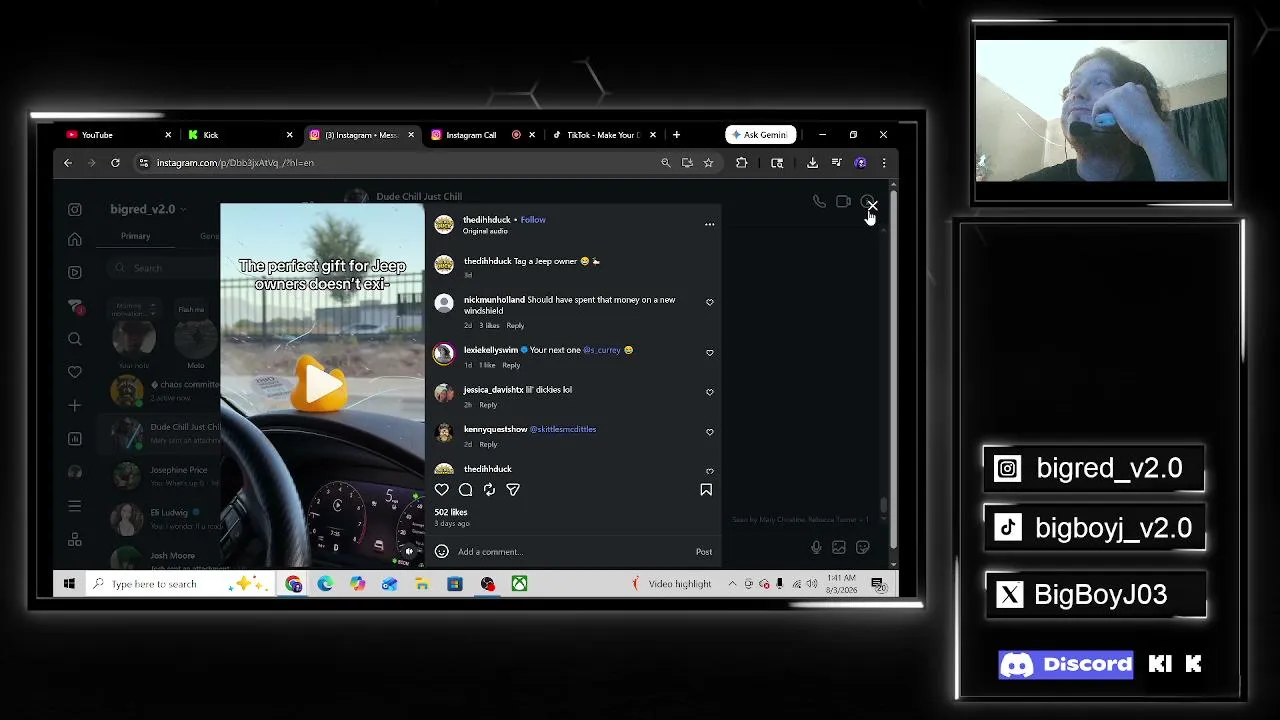Like kennyquestshow's comment
Image resolution: width=1280 pixels, height=720 pixels.
click(x=710, y=432)
